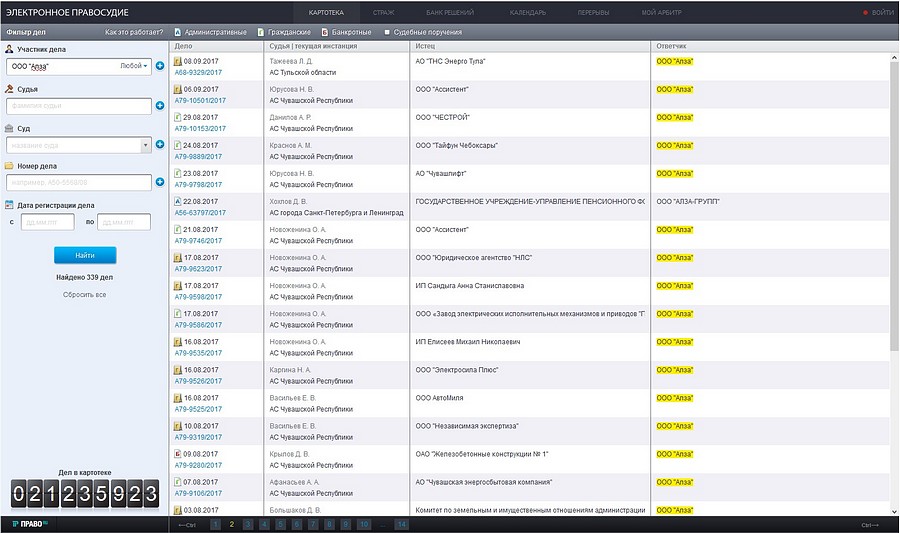Click the case icon in row А79-9526/2017
The height and width of the screenshot is (533, 900).
(178, 370)
